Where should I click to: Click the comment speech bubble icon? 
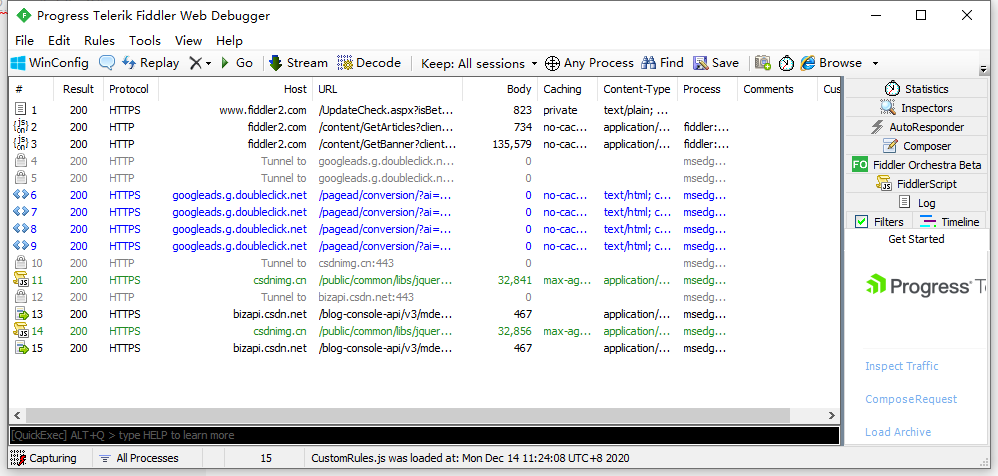[107, 63]
